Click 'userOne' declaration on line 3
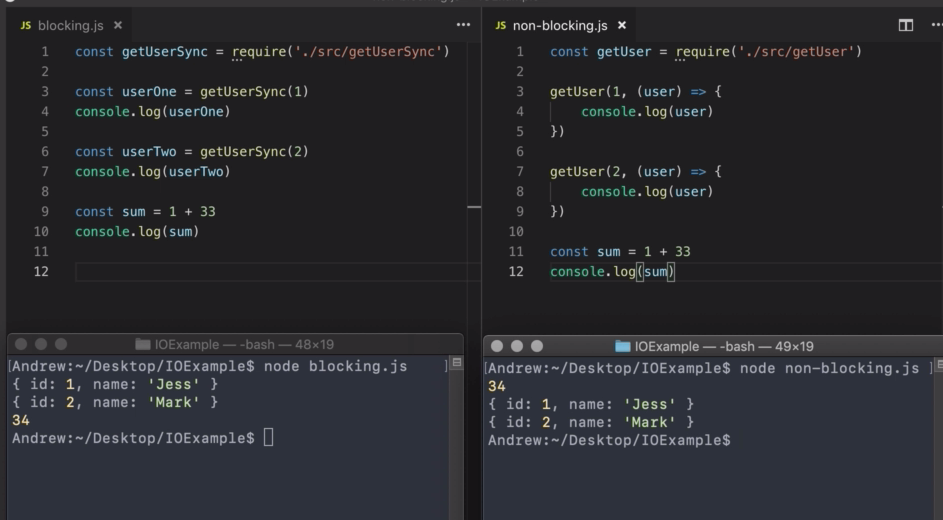 [x=149, y=92]
